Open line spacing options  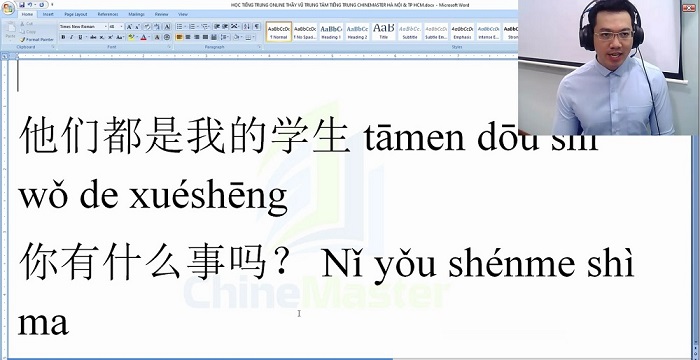225,37
